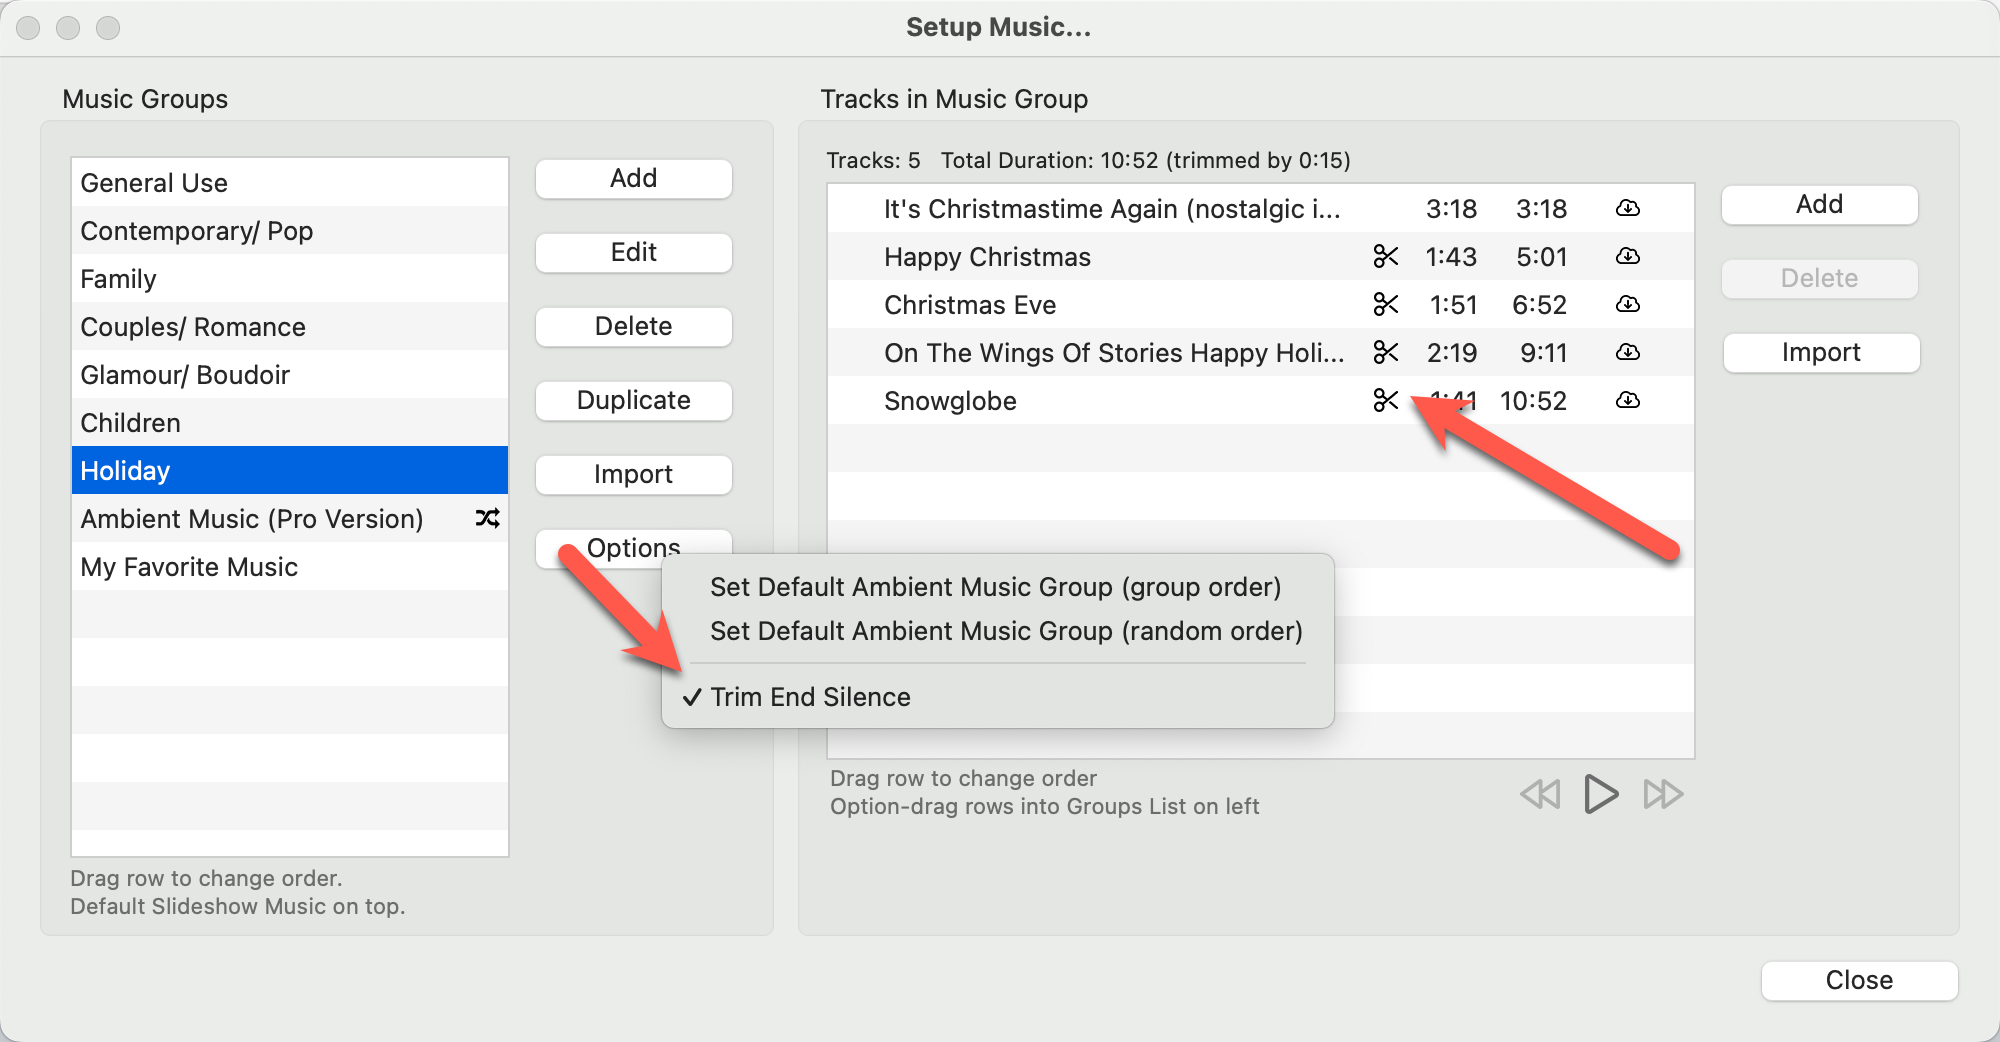This screenshot has width=2000, height=1042.
Task: Click Duplicate for the music group
Action: tap(633, 401)
